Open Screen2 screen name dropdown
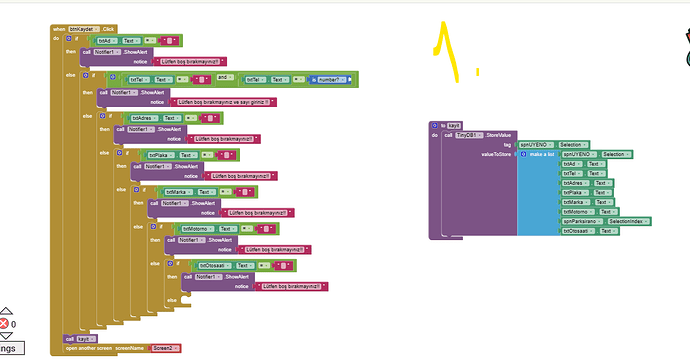Screen dimensions: 690x360 (176, 348)
